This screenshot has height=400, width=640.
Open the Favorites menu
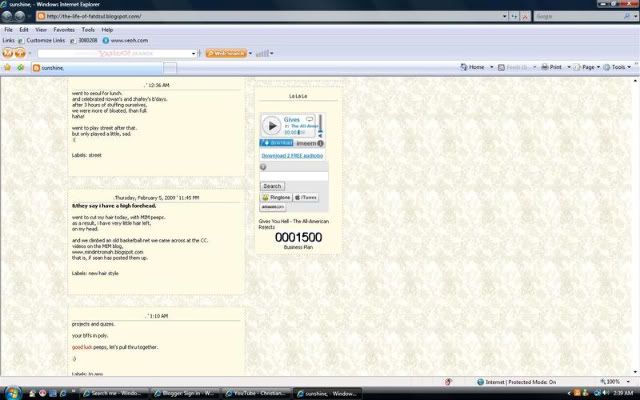point(64,30)
